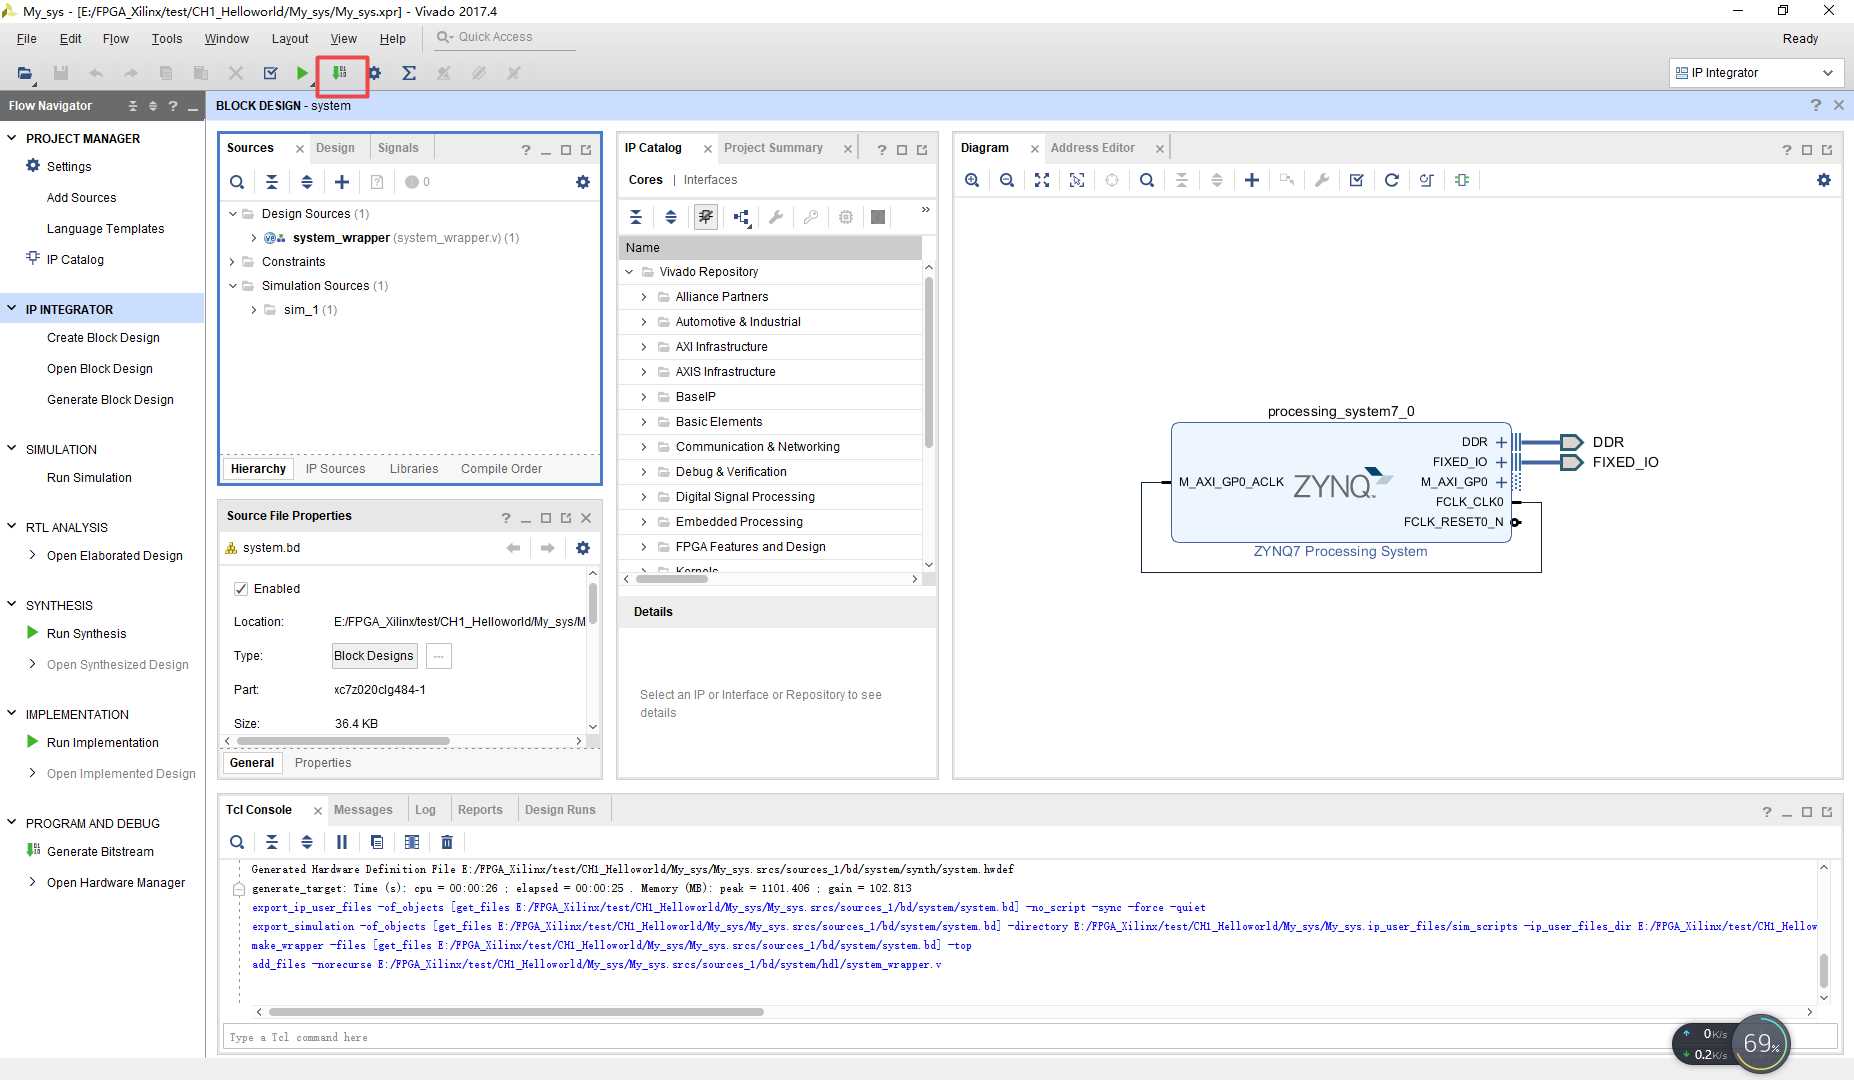Click the Type browse ellipsis button

point(438,656)
